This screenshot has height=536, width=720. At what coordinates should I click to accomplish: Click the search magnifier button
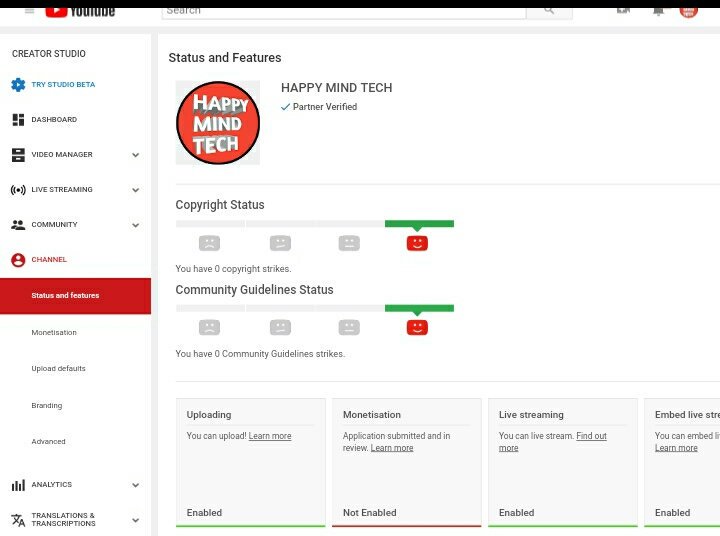coord(549,11)
